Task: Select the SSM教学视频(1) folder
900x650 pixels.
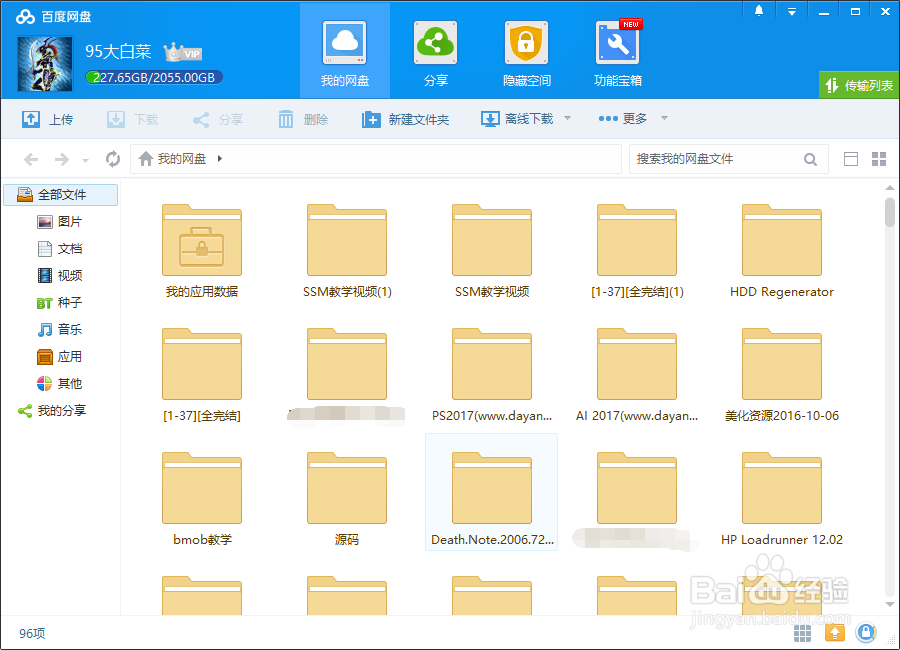Action: [347, 252]
